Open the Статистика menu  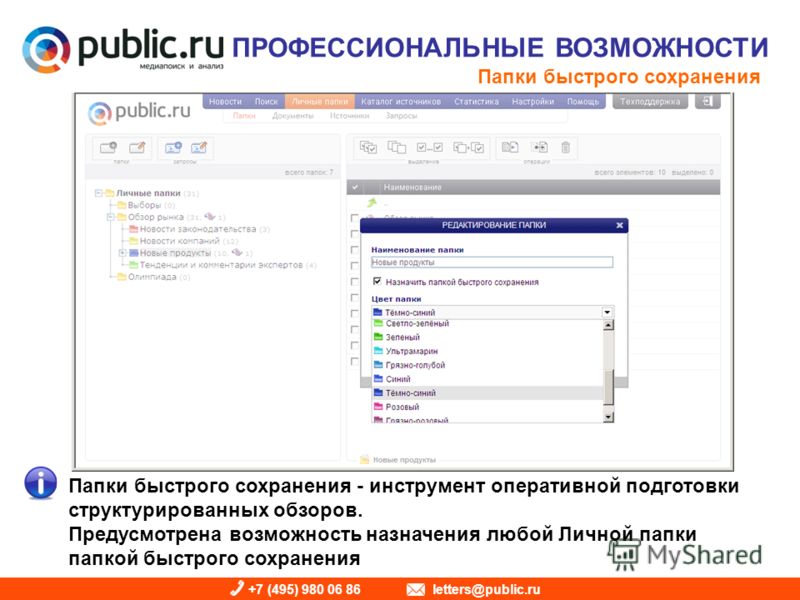tap(477, 102)
